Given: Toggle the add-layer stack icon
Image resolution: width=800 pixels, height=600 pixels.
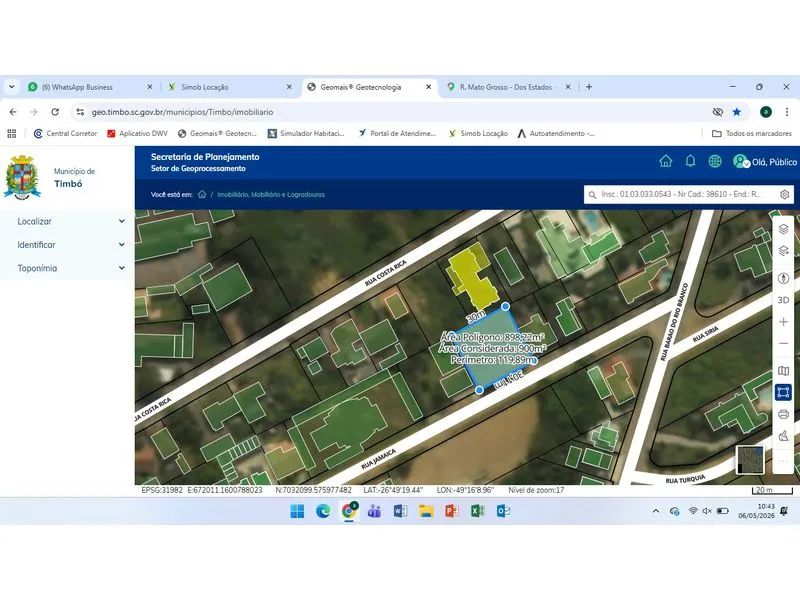Looking at the screenshot, I should pyautogui.click(x=783, y=251).
